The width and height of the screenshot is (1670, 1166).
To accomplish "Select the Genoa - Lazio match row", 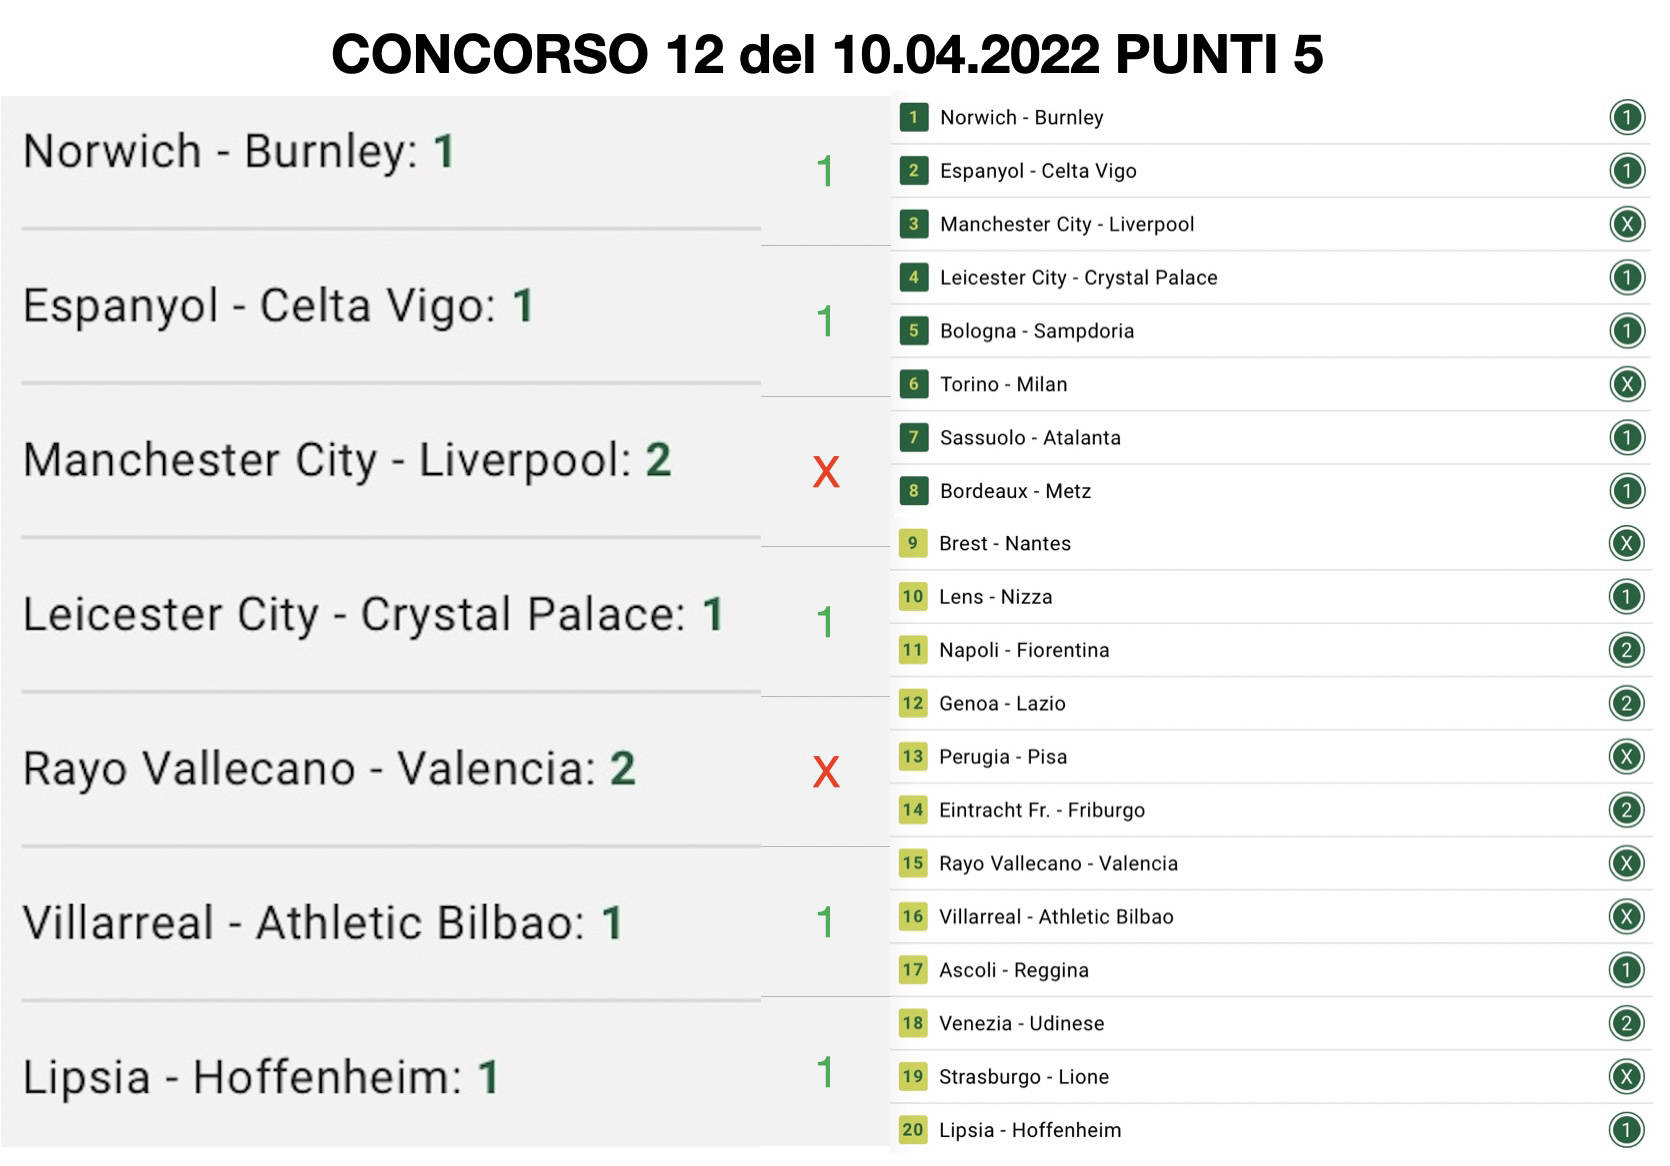I will [1002, 703].
